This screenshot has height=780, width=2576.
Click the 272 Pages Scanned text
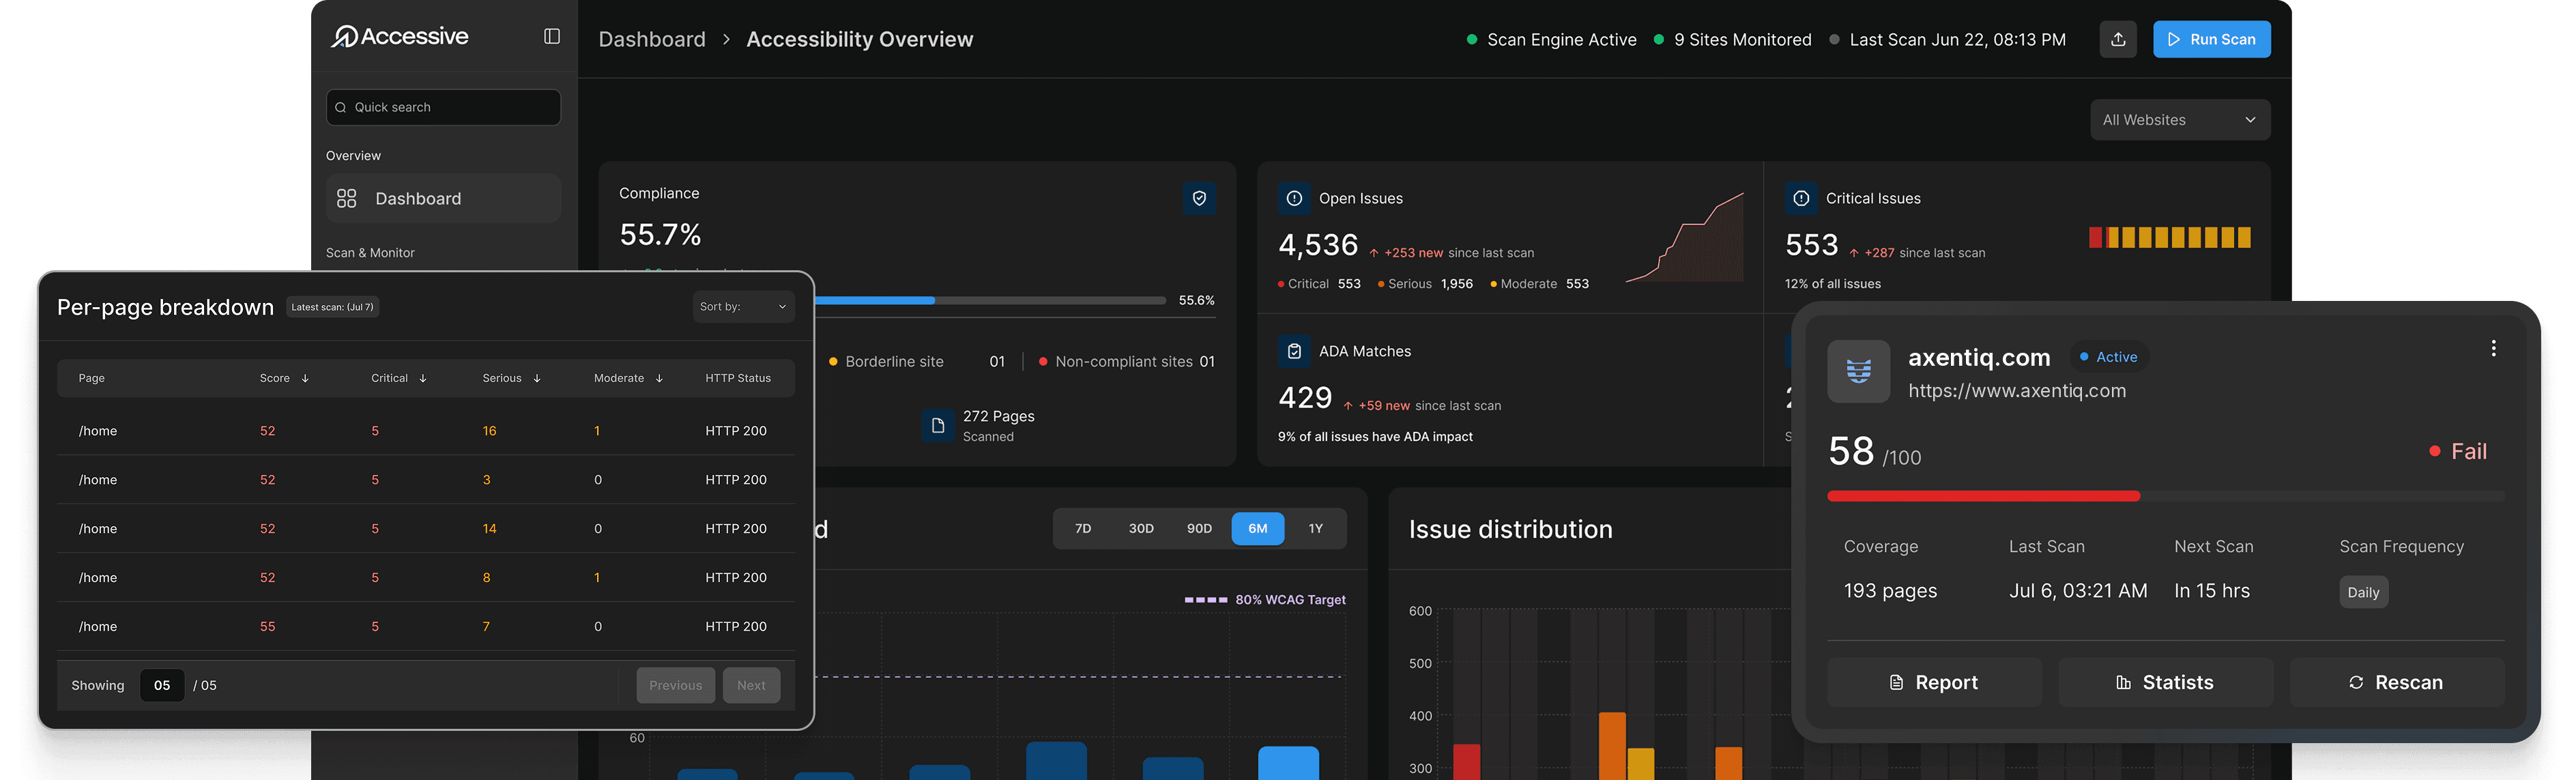pyautogui.click(x=998, y=426)
